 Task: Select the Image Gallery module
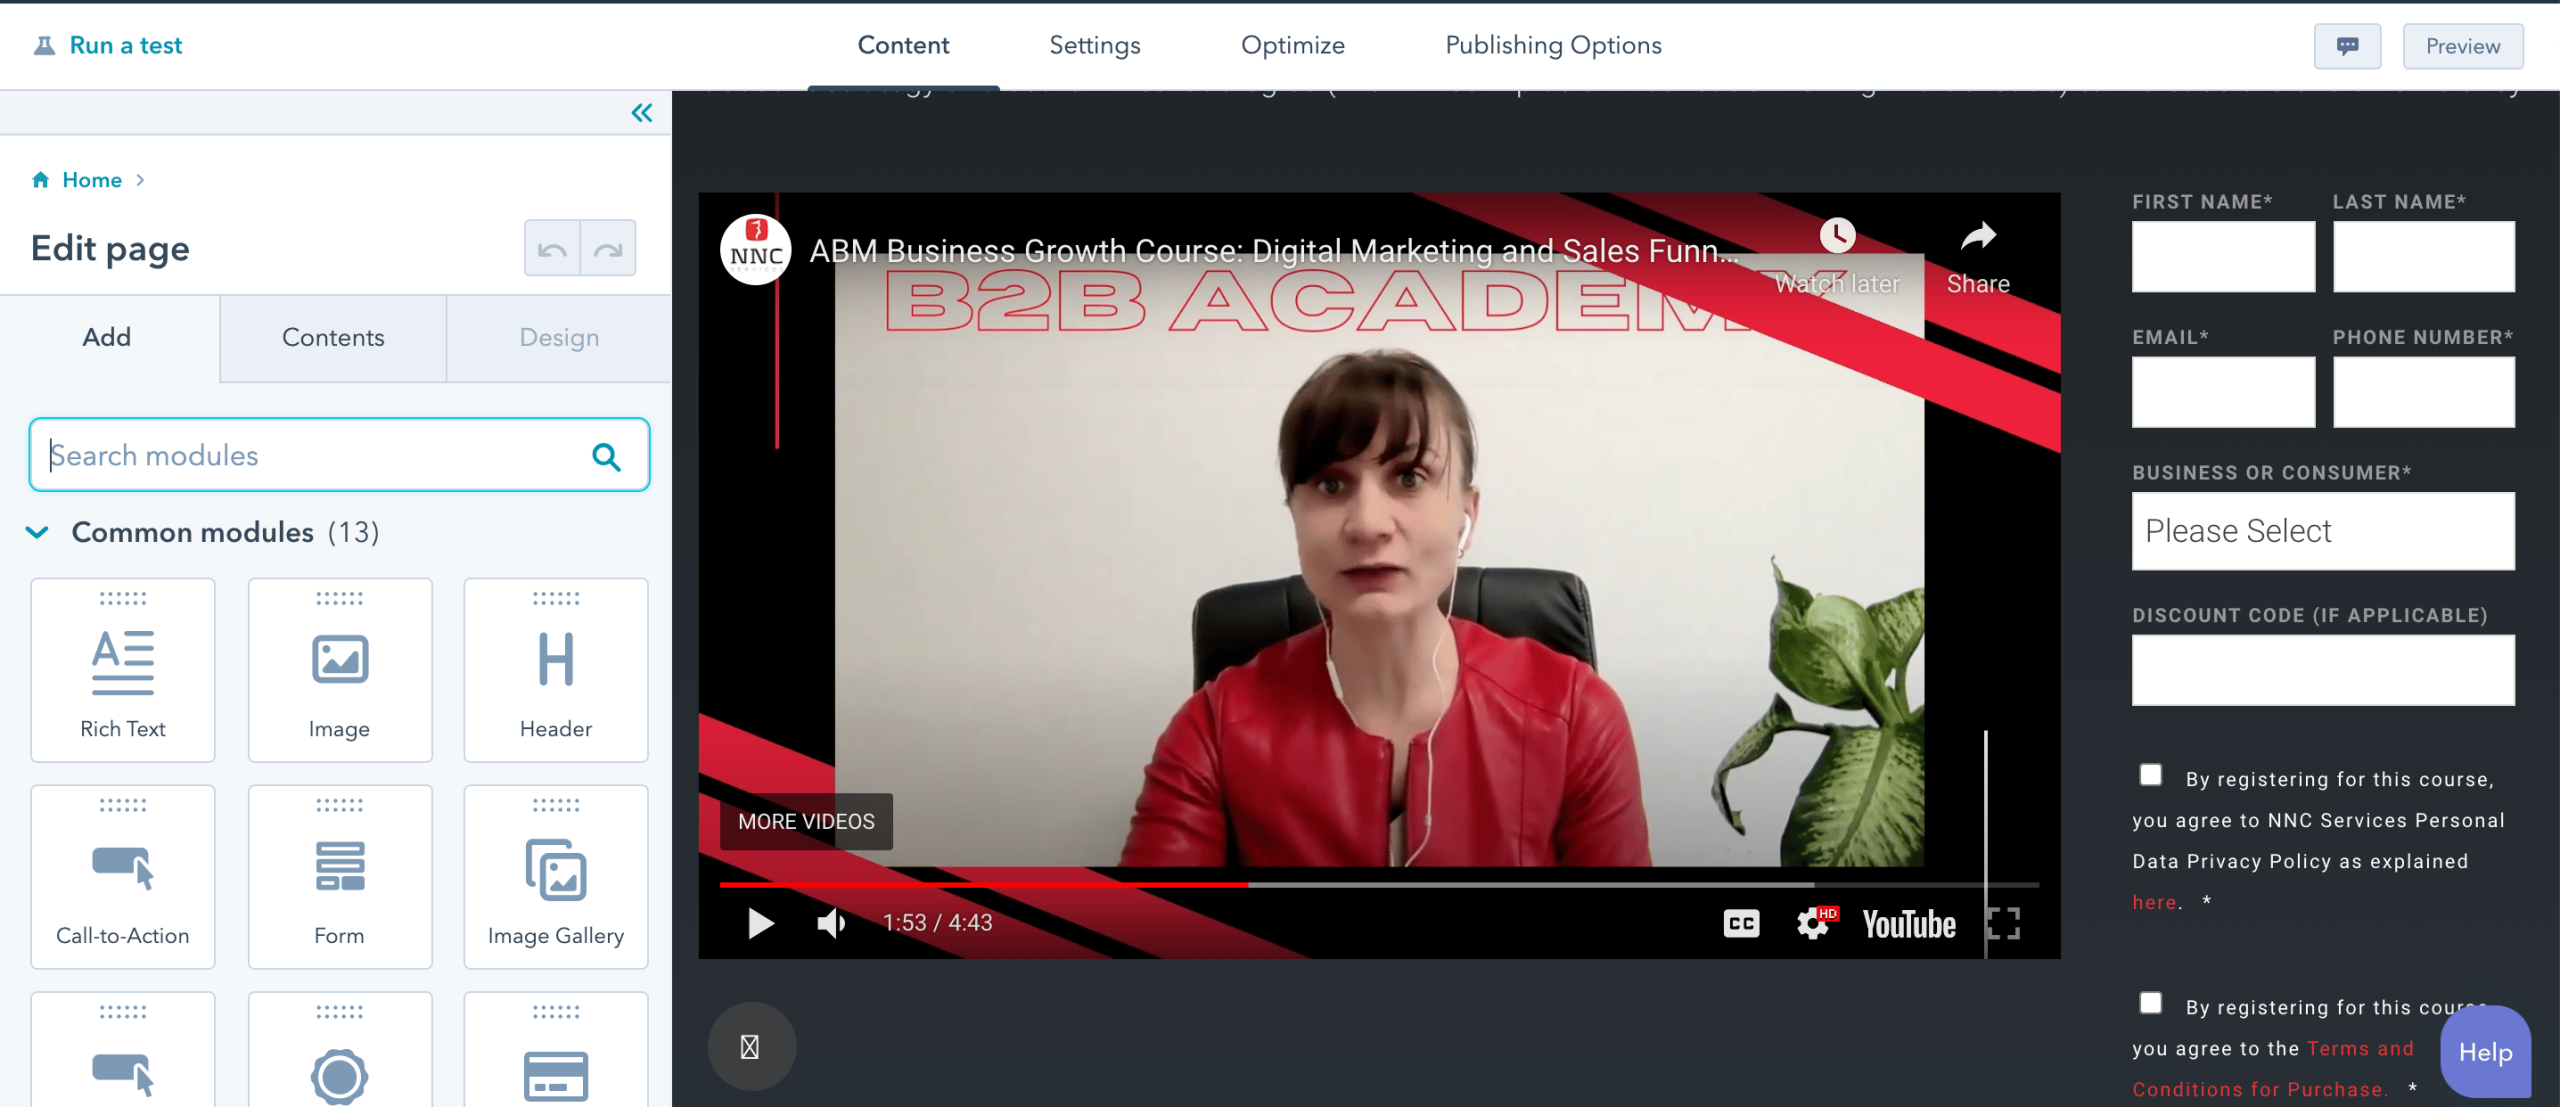point(556,877)
